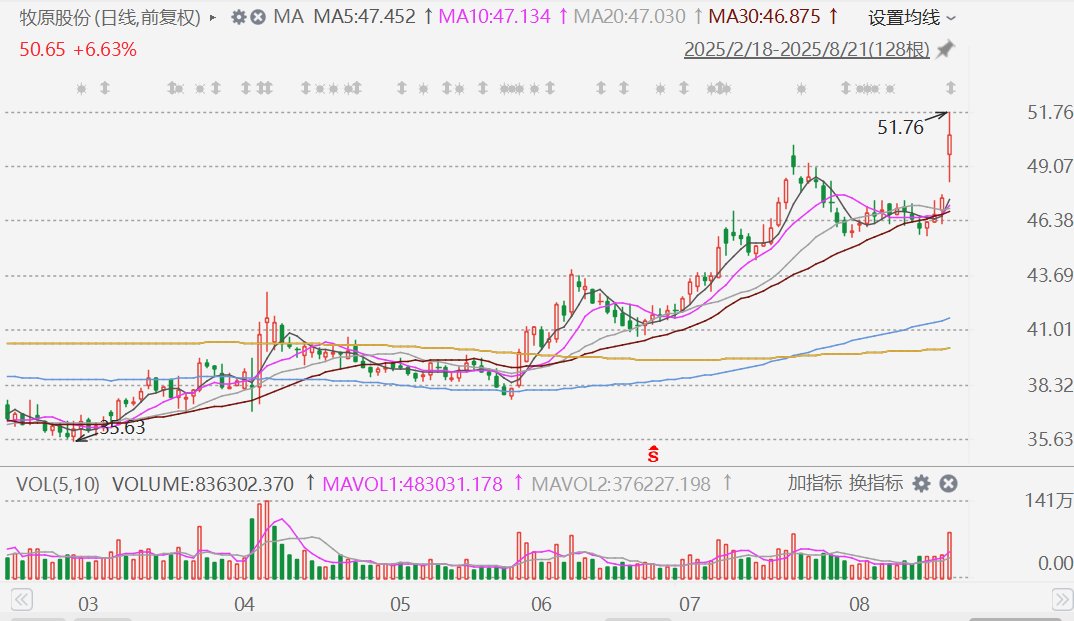This screenshot has height=621, width=1074.
Task: Go to later data with right double-arrow
Action: 1062,600
